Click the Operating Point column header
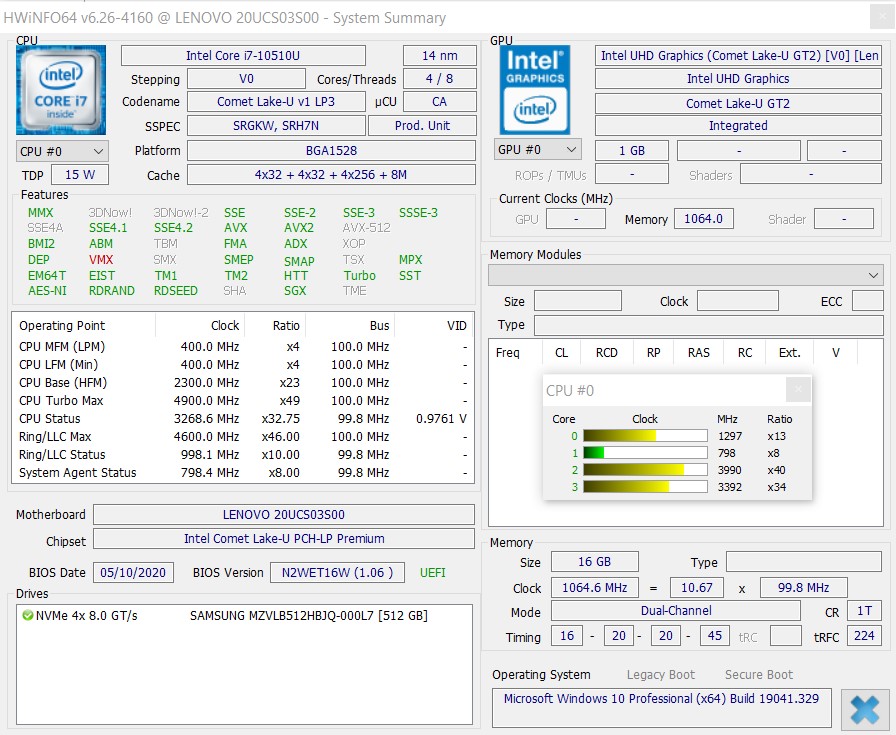896x735 pixels. [83, 326]
